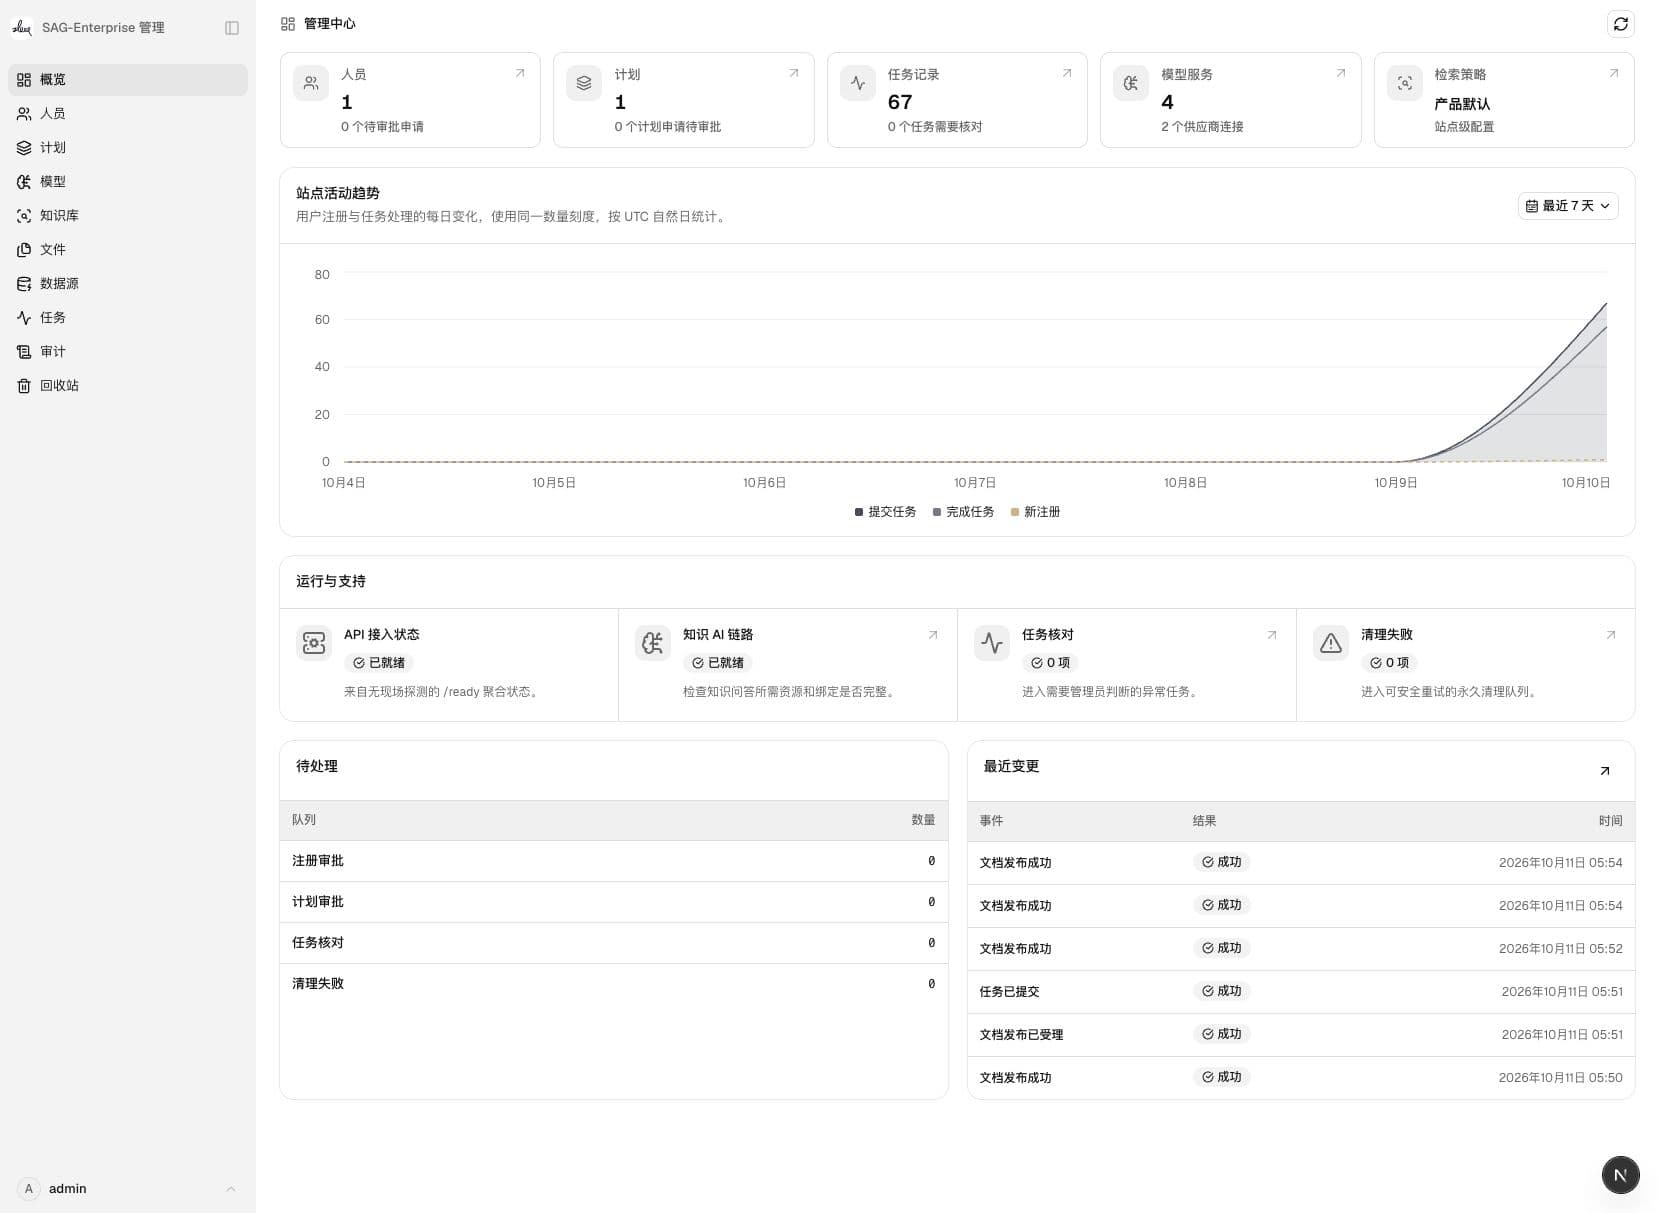
Task: Select 概览 in the sidebar
Action: [128, 80]
